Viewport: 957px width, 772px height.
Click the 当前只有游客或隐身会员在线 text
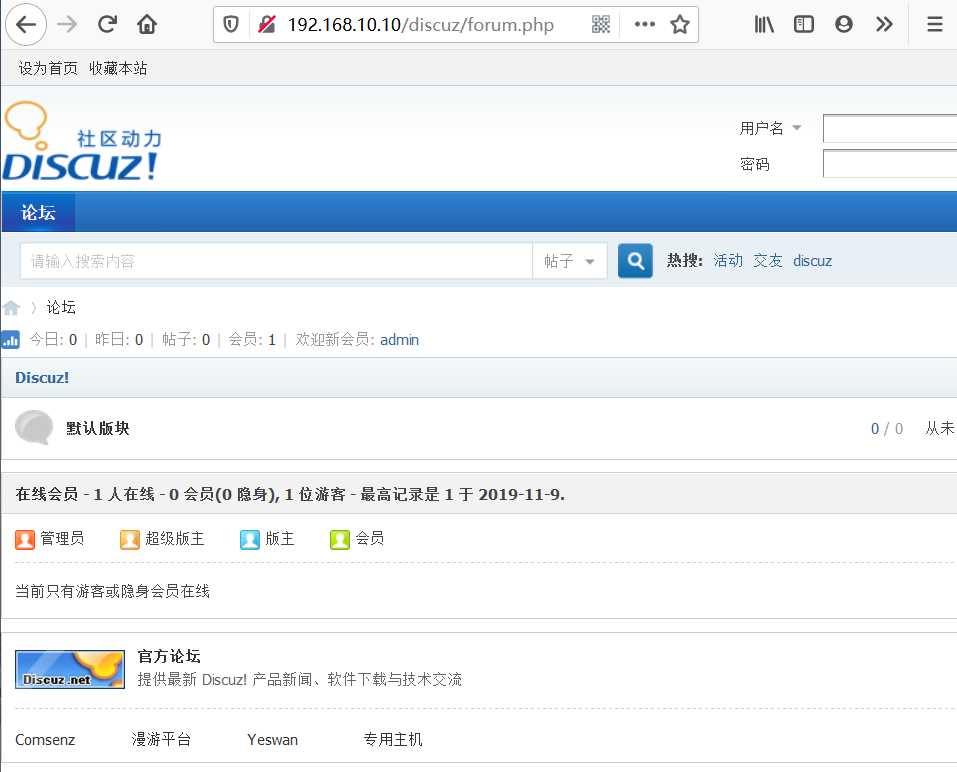[x=112, y=591]
